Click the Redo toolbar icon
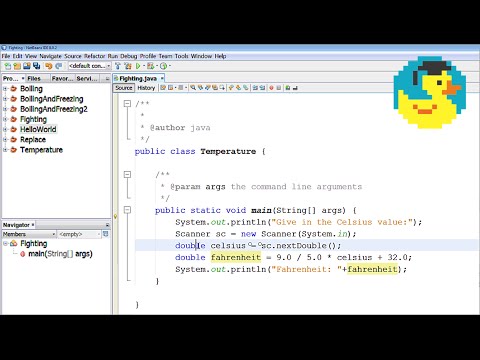480x360 pixels. 59,66
